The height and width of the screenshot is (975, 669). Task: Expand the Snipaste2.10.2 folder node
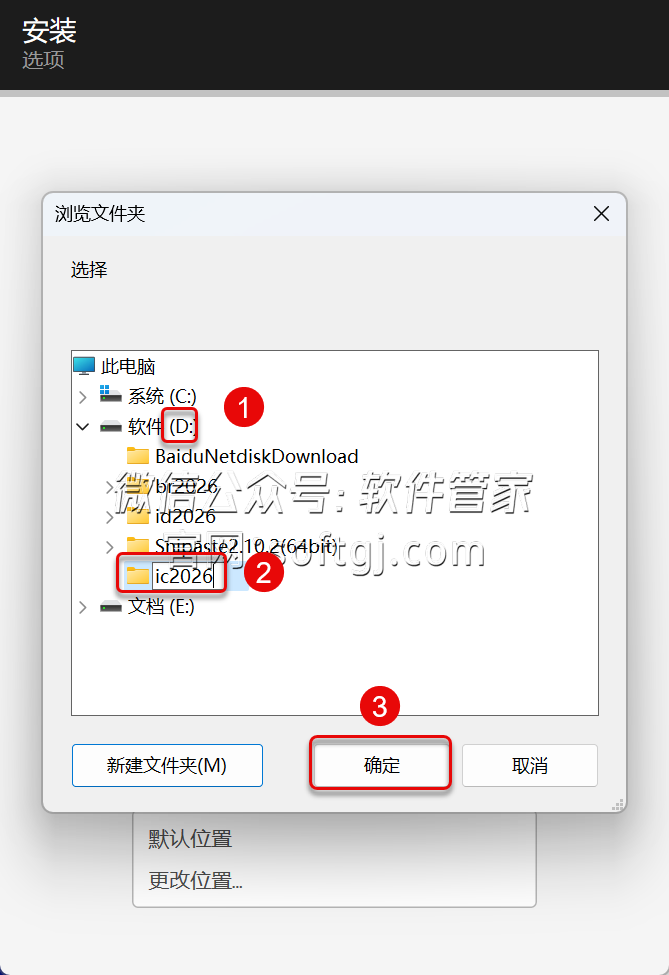[x=110, y=547]
